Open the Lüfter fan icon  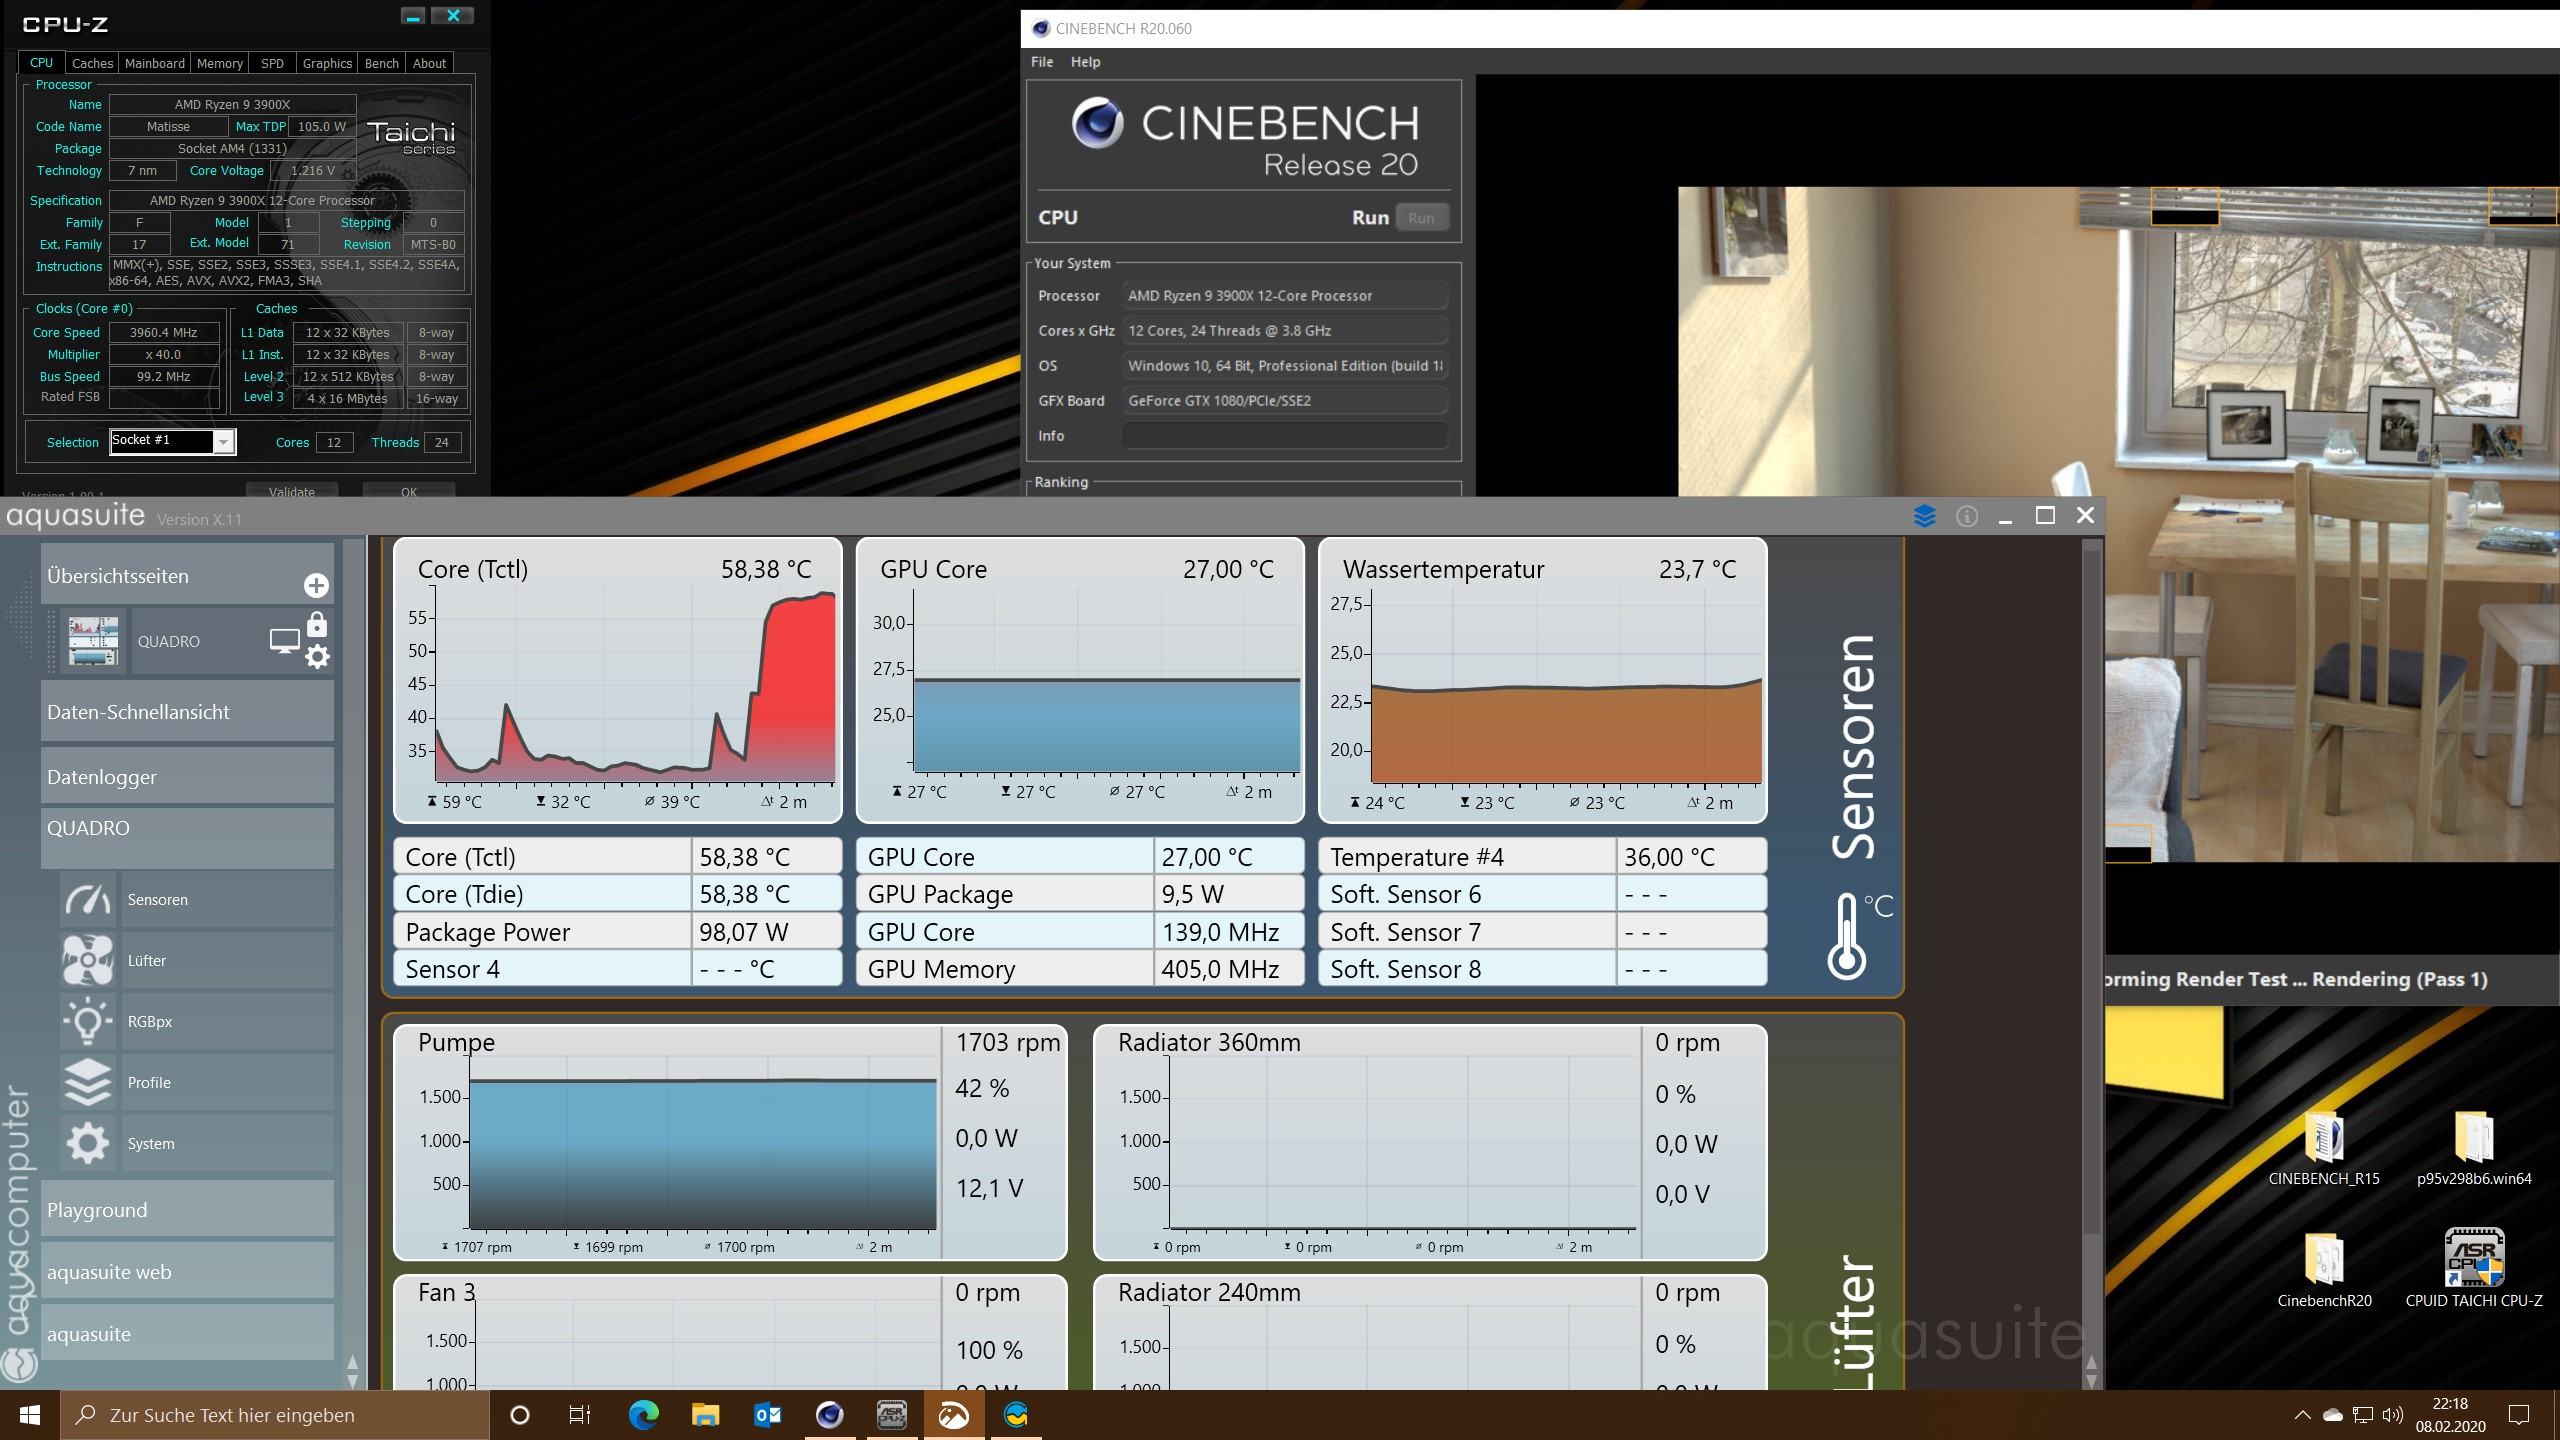coord(88,960)
